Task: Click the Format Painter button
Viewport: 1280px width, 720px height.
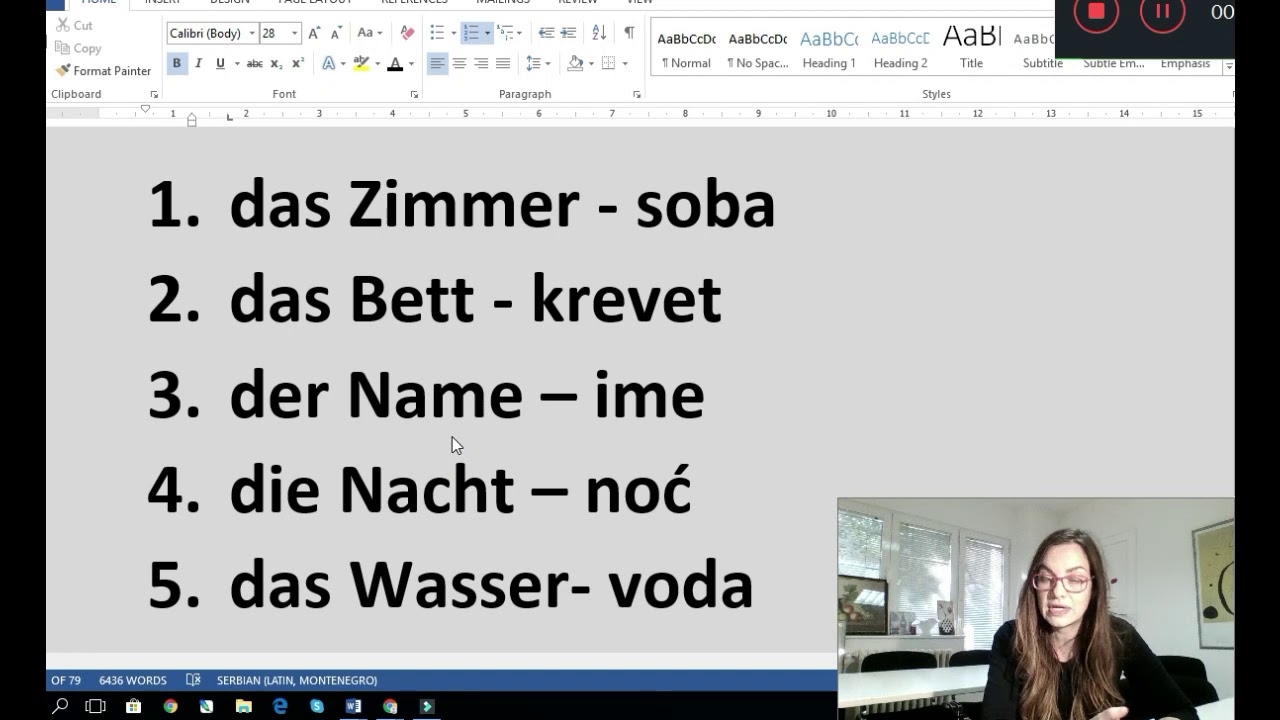Action: tap(103, 71)
